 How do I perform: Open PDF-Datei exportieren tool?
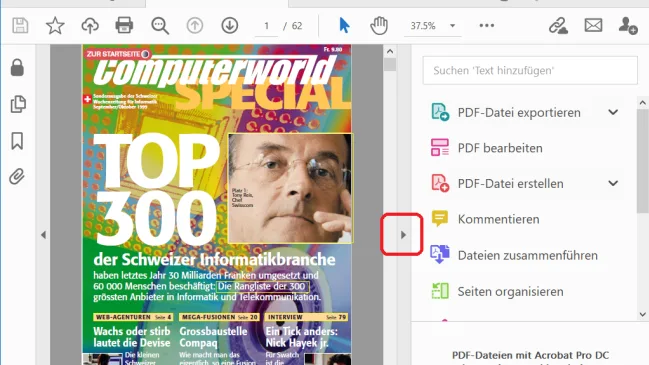point(519,113)
